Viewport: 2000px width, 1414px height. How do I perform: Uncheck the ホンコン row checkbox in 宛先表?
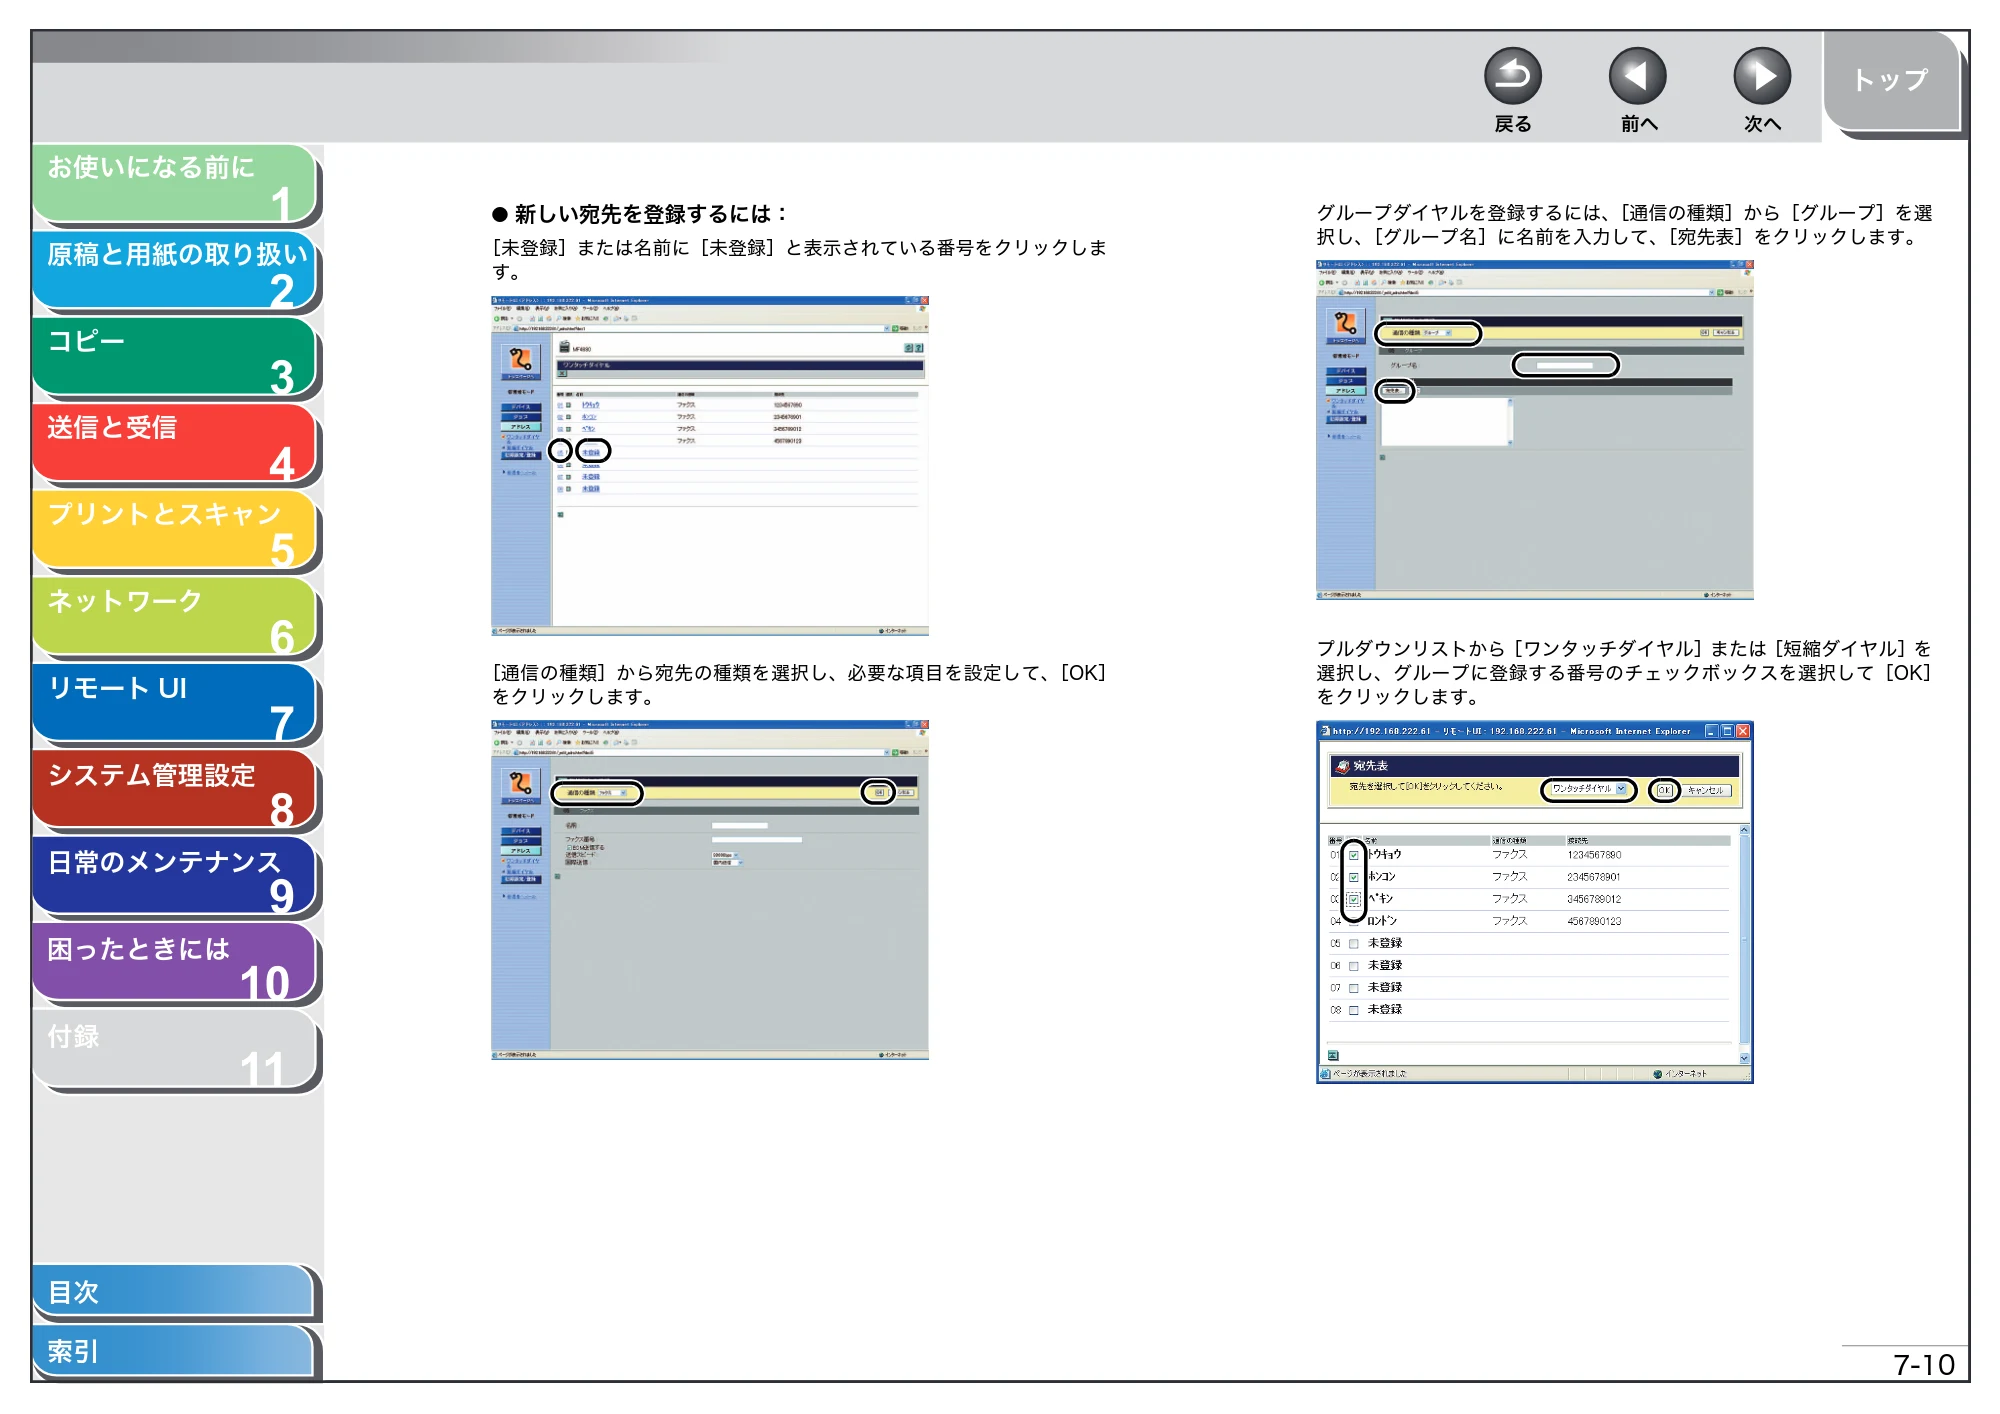click(x=1354, y=877)
